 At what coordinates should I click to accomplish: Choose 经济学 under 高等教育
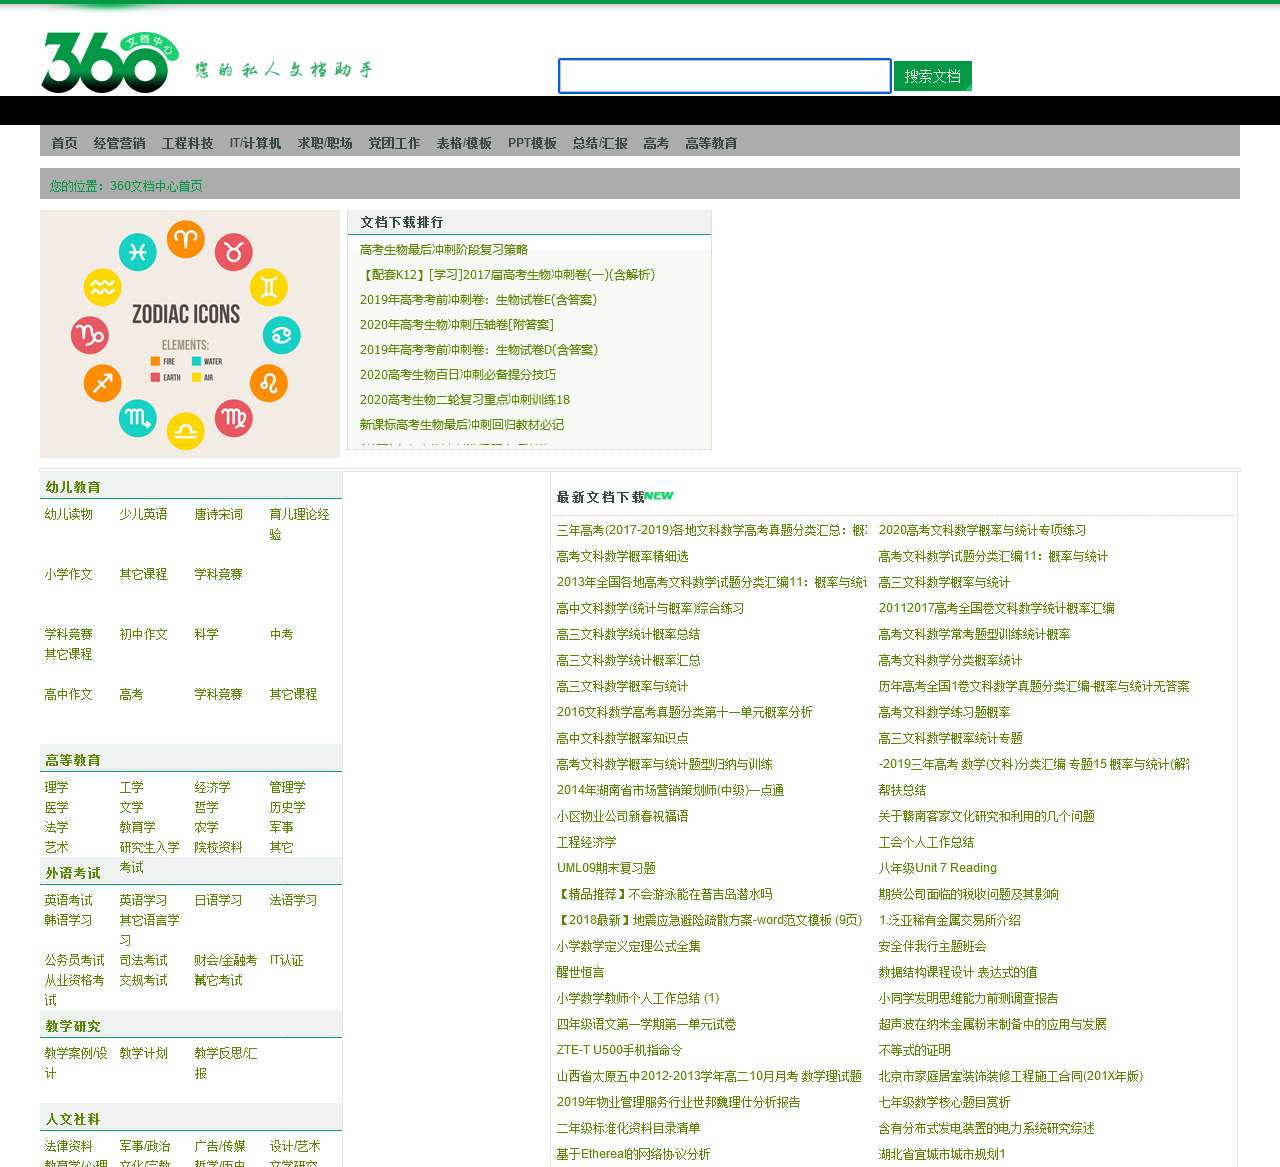pos(212,787)
